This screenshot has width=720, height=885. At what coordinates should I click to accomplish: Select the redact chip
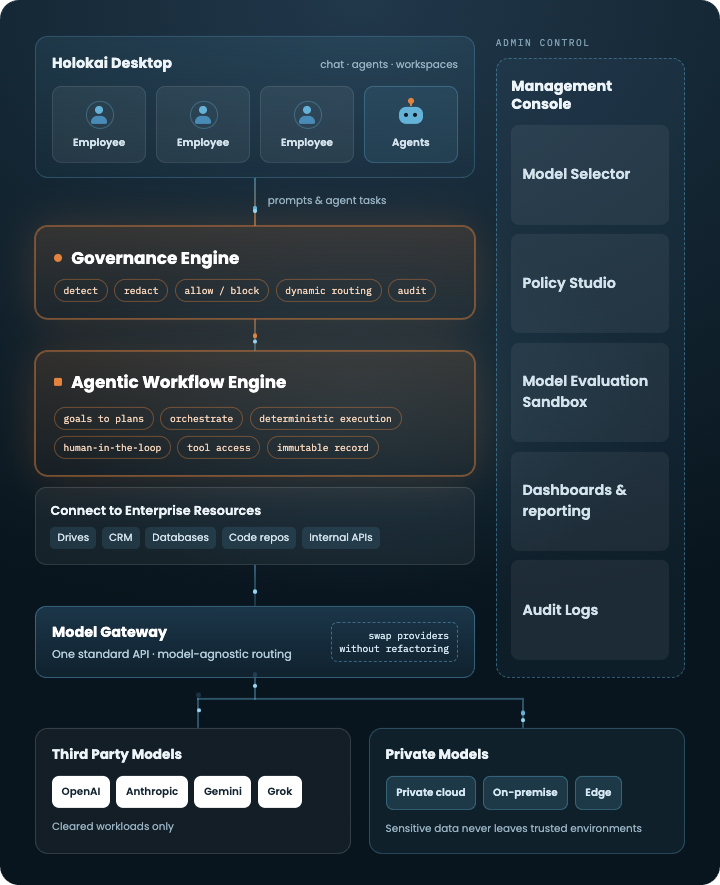tap(141, 291)
